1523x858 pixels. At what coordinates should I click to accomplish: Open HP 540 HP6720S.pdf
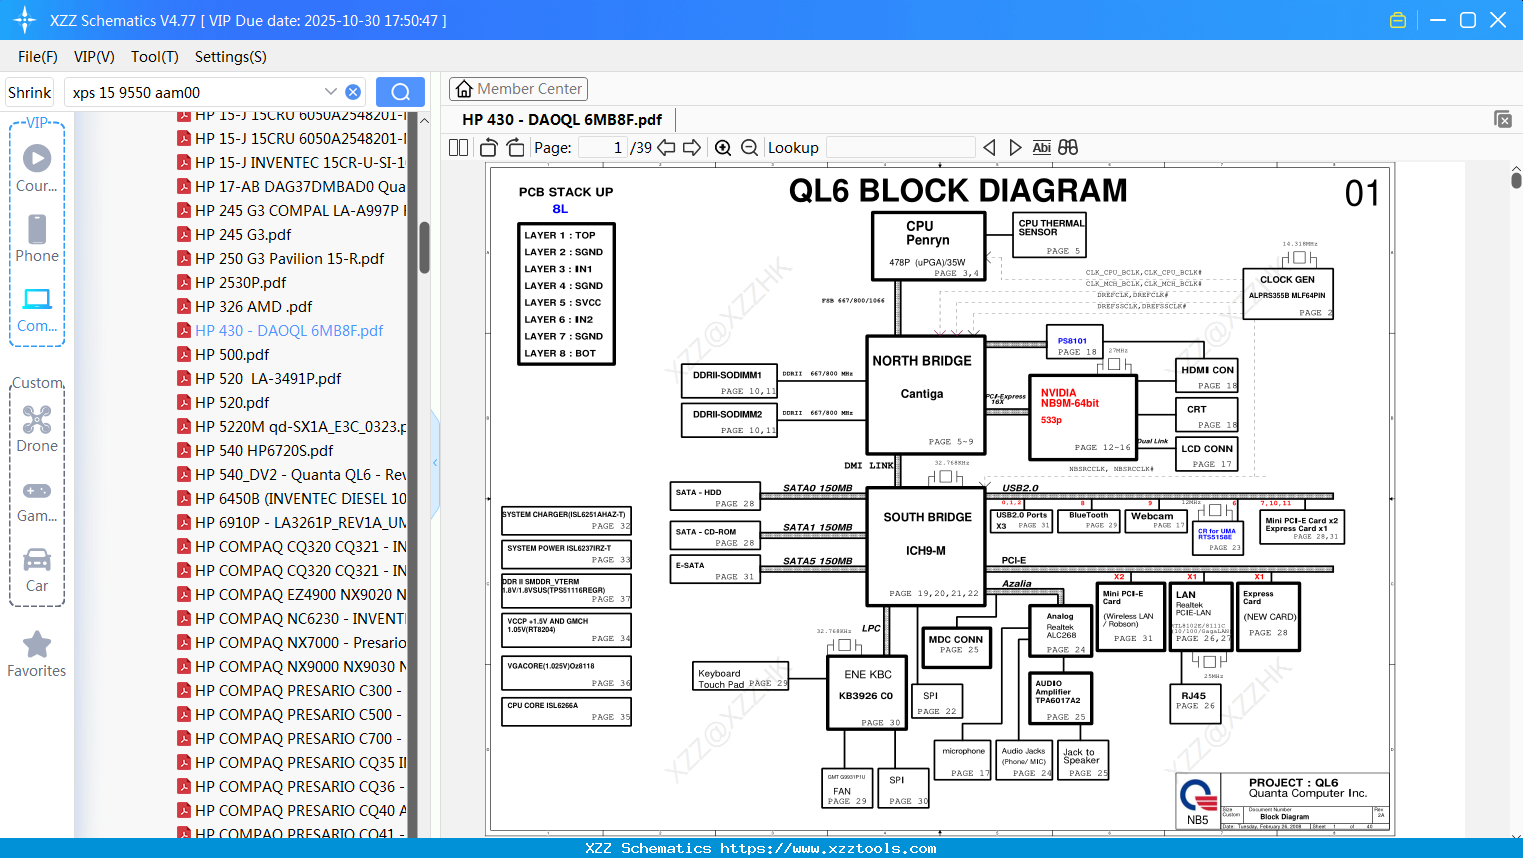coord(264,451)
